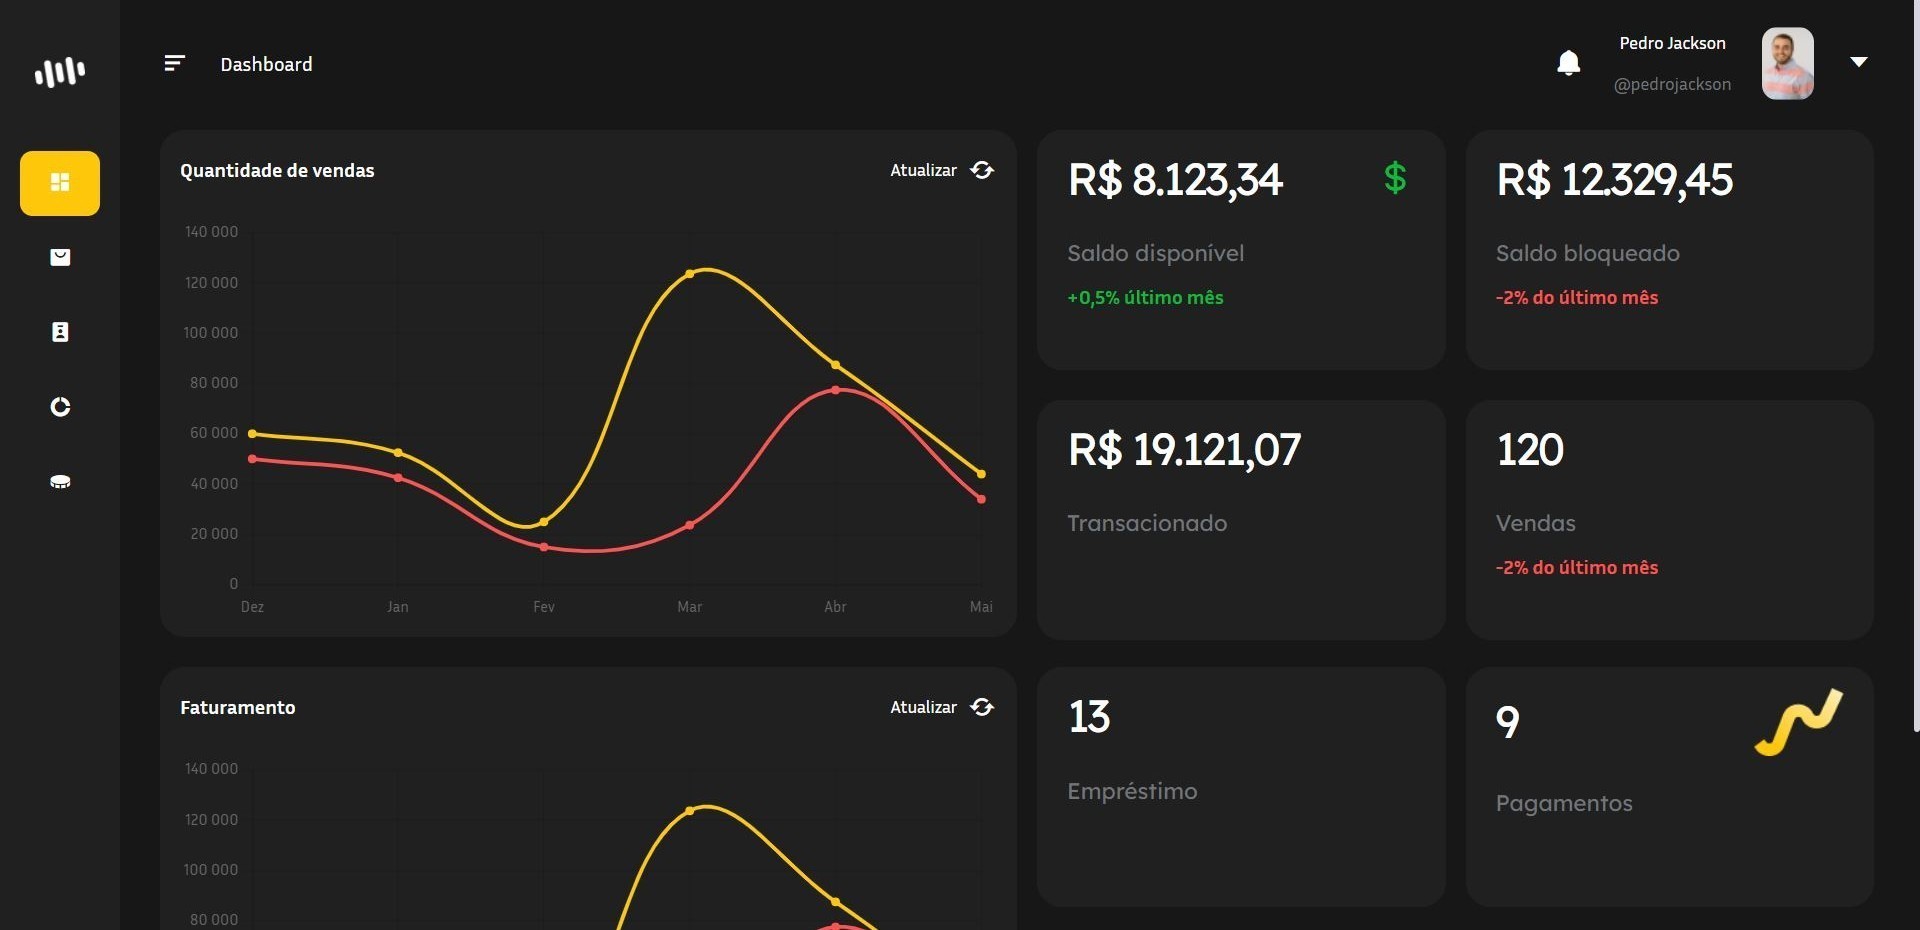This screenshot has height=930, width=1920.
Task: Click yellow Dez data point in sales chart
Action: tap(252, 434)
